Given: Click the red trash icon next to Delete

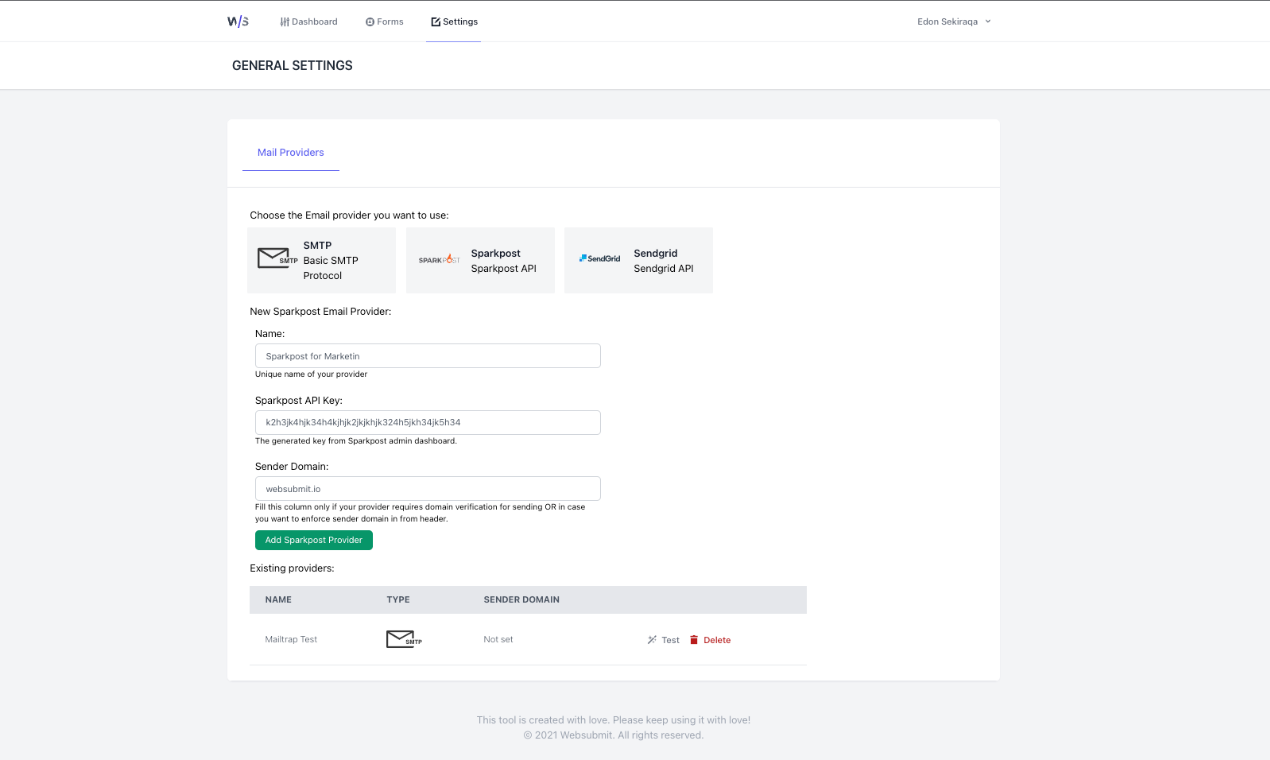Looking at the screenshot, I should click(x=692, y=639).
